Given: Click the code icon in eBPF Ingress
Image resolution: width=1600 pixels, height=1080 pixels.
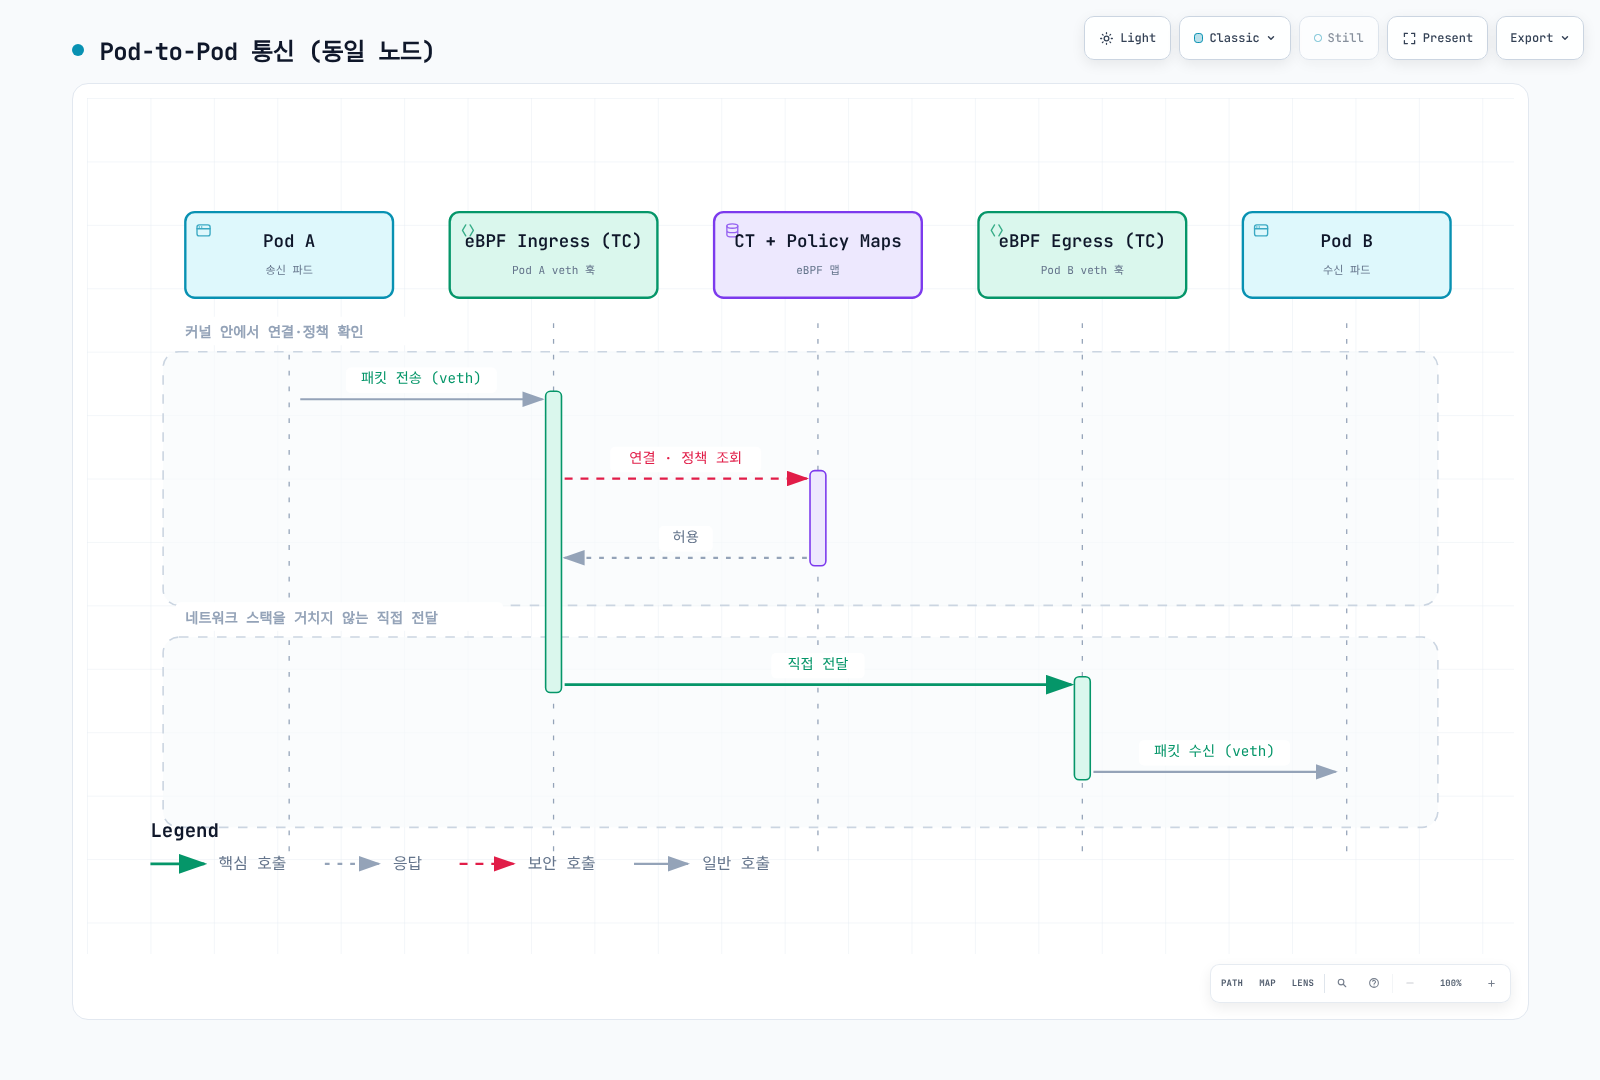Looking at the screenshot, I should point(468,230).
